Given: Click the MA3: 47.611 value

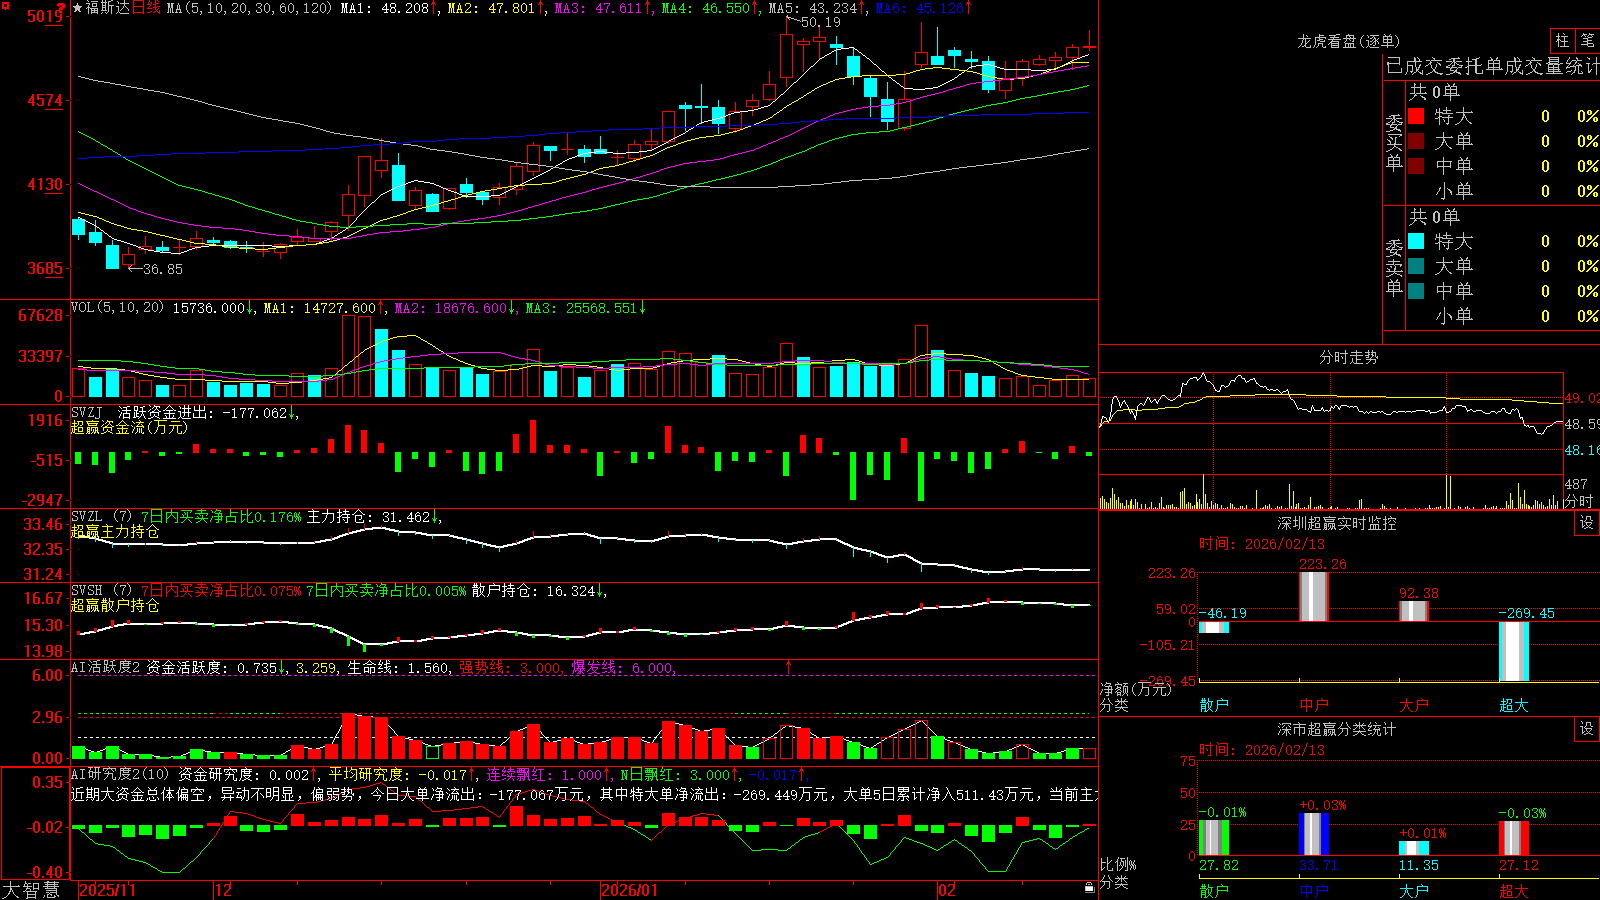Looking at the screenshot, I should tap(604, 8).
